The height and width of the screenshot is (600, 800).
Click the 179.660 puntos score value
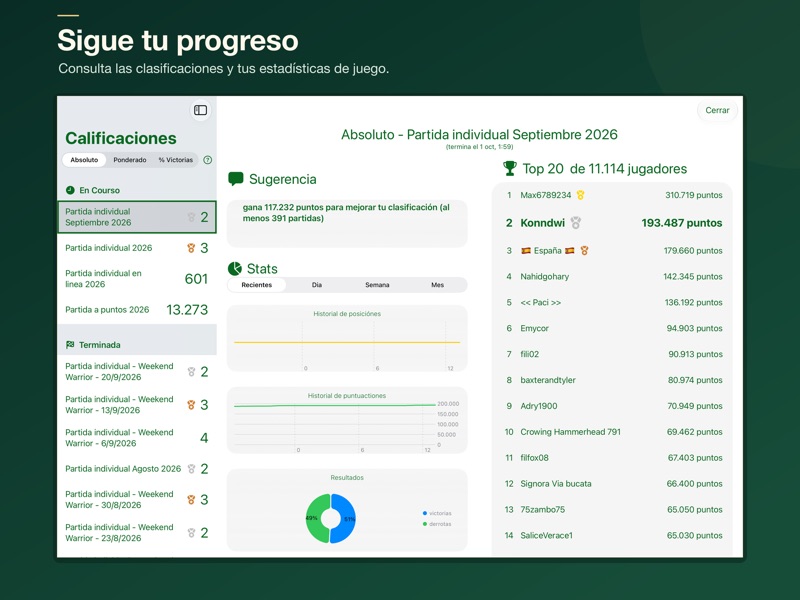click(693, 251)
